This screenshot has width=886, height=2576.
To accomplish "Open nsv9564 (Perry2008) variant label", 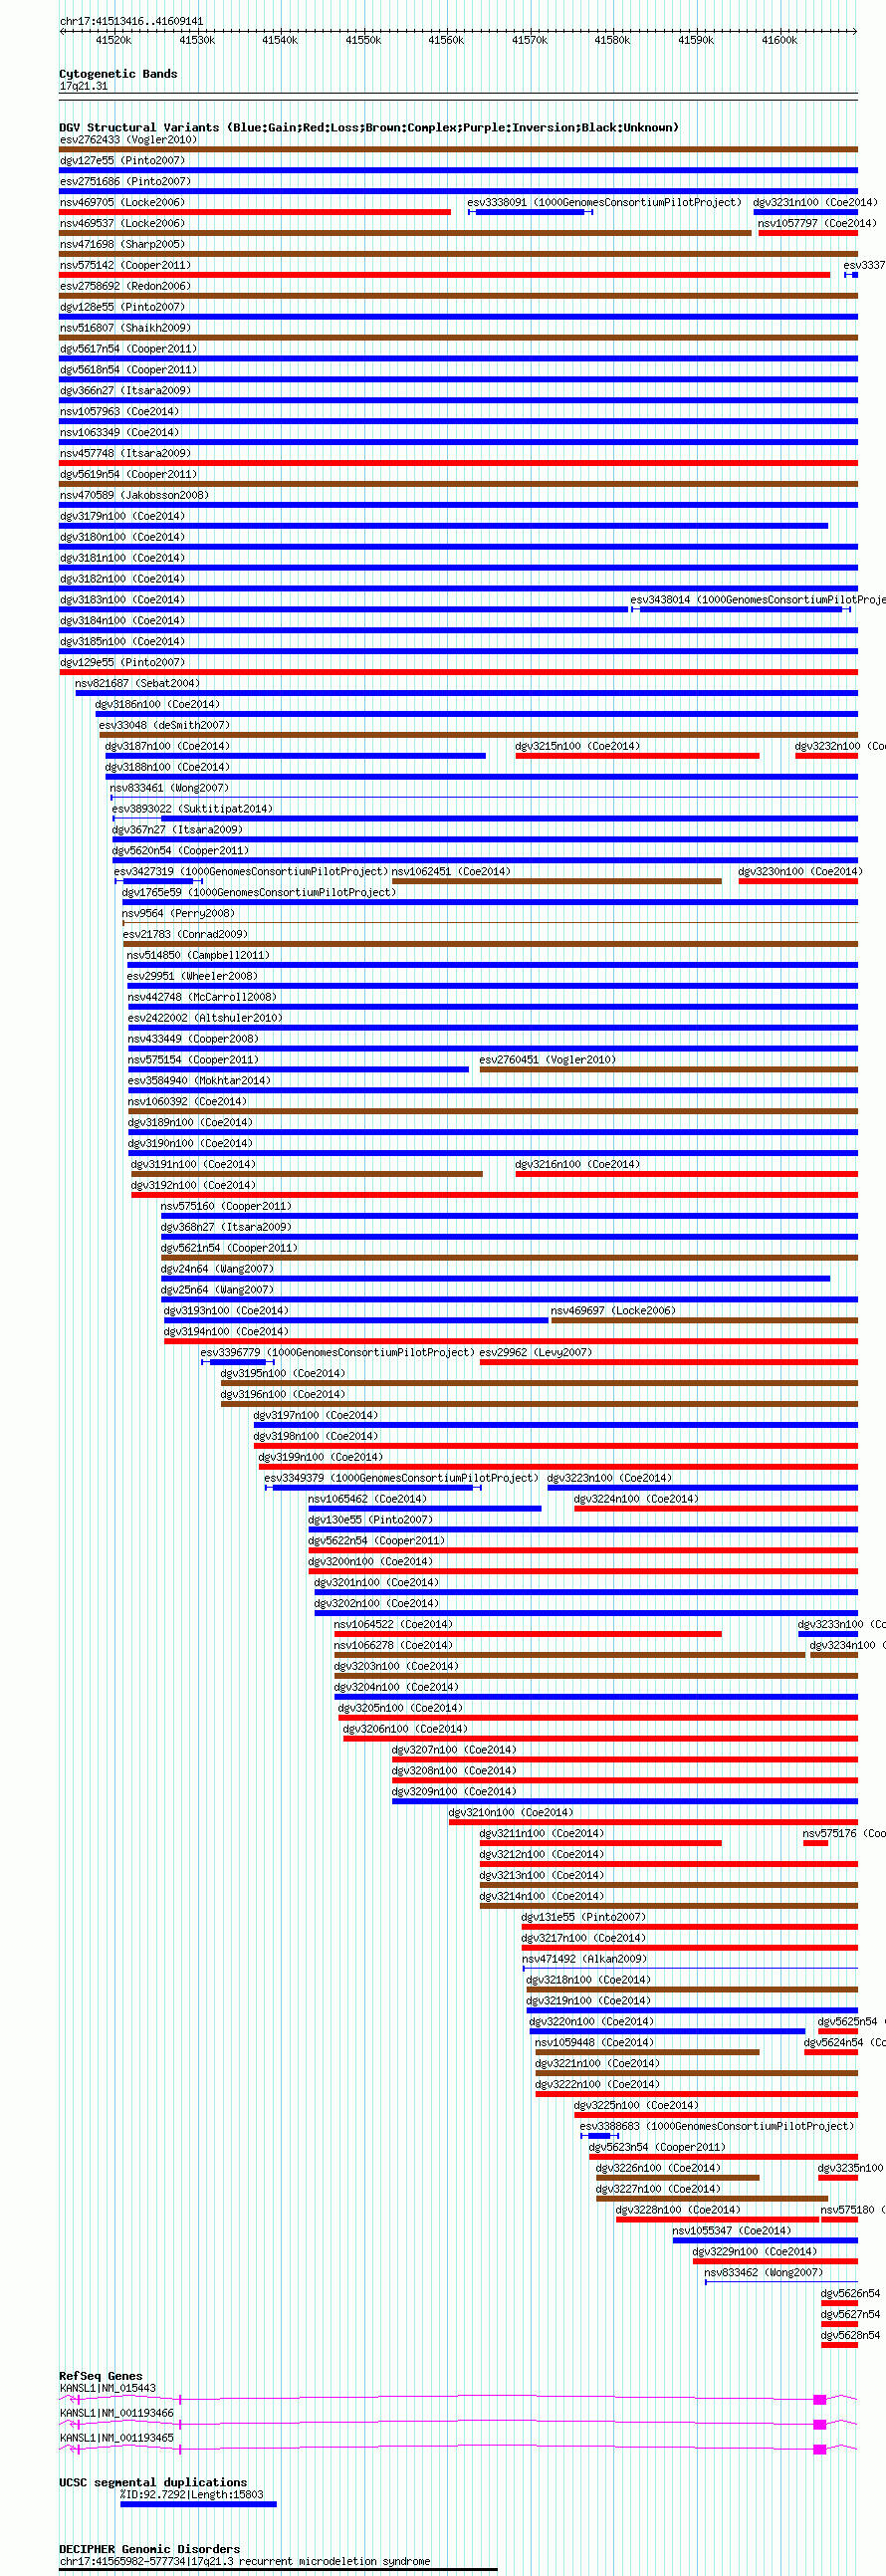I will [x=178, y=914].
